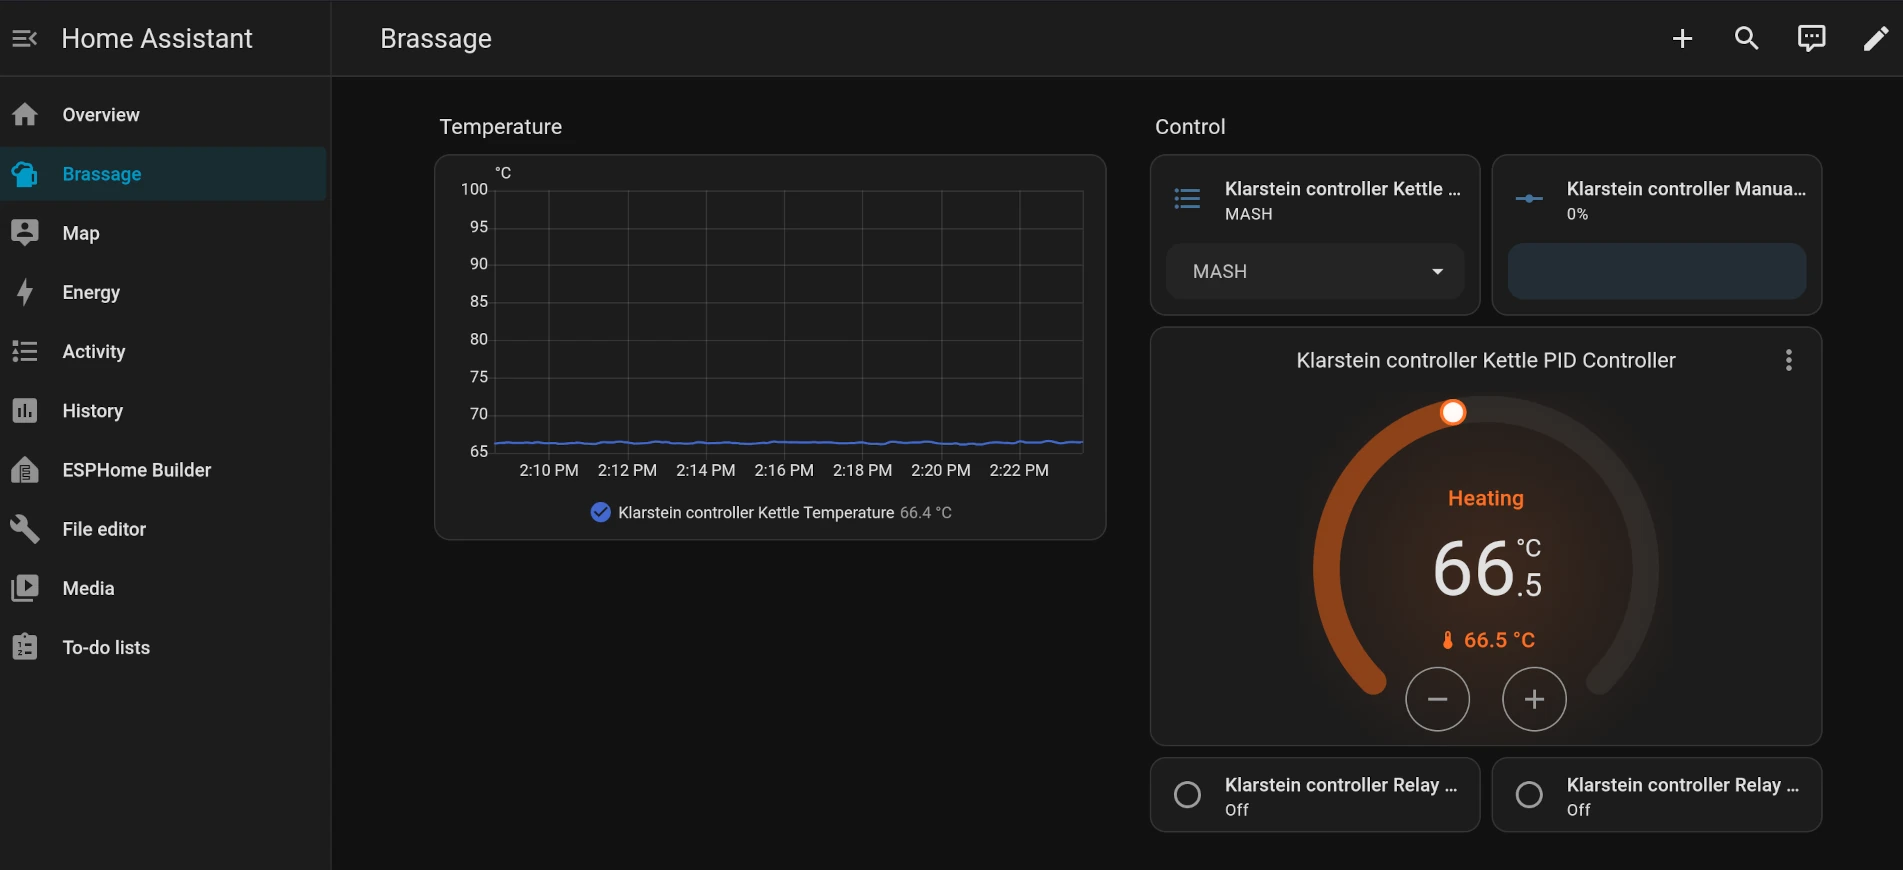Open the Activity list icon
The image size is (1903, 870).
point(25,351)
